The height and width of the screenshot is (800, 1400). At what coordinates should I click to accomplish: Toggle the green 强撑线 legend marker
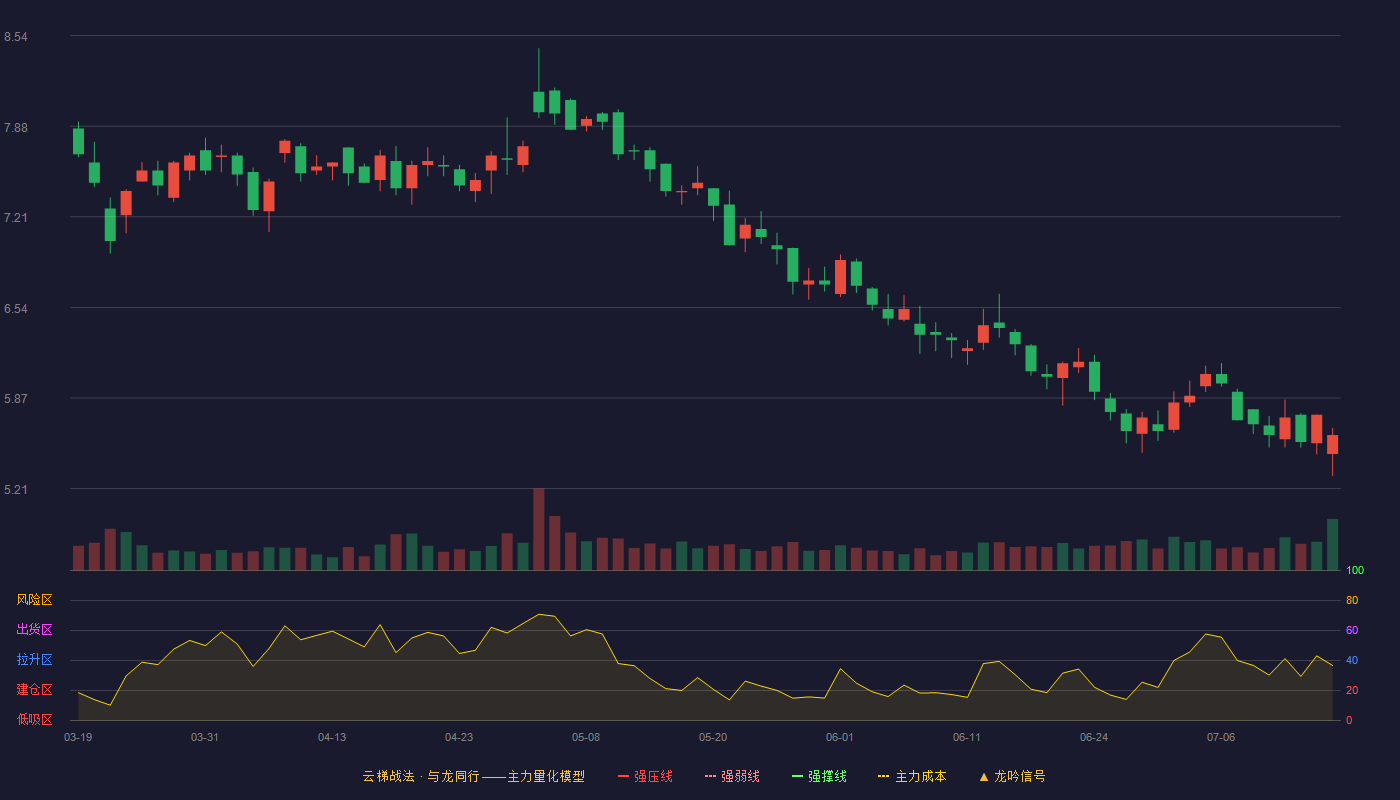[x=797, y=776]
